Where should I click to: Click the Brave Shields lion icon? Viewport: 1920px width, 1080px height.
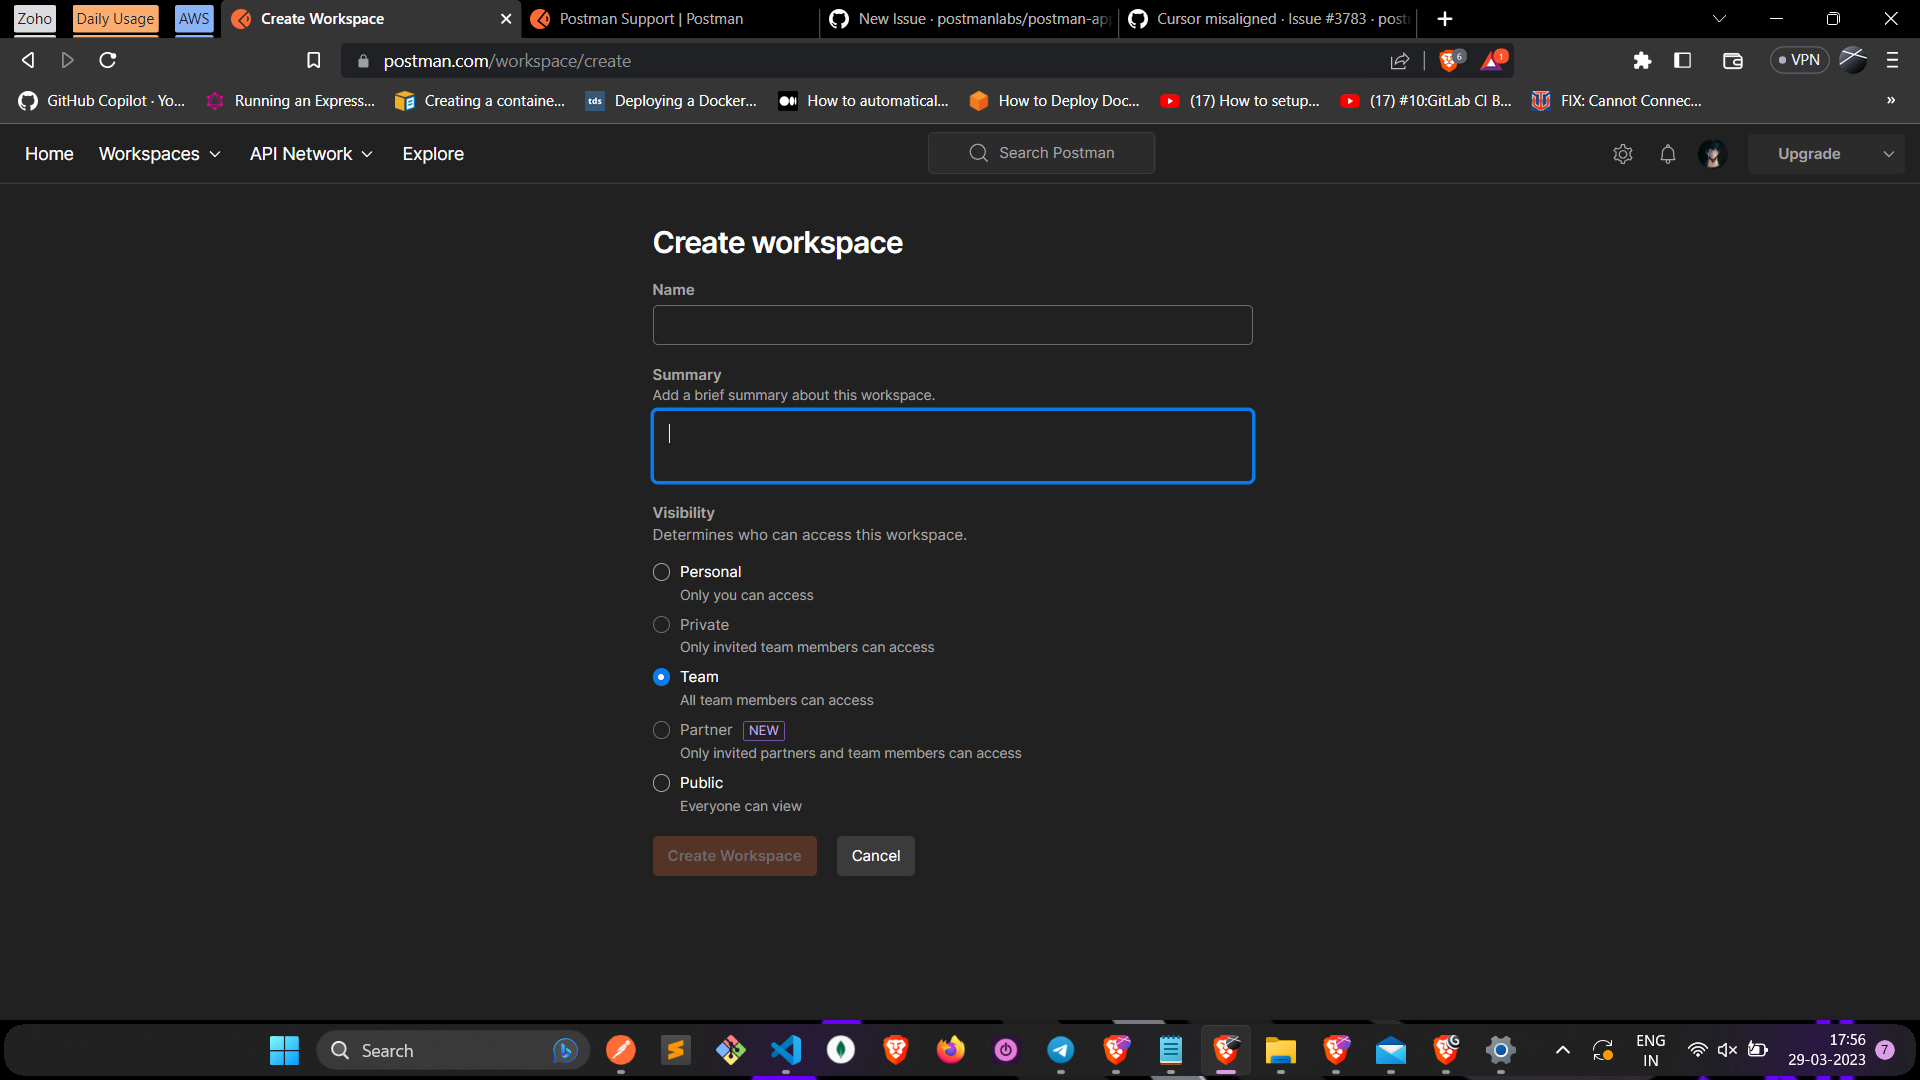(1449, 61)
